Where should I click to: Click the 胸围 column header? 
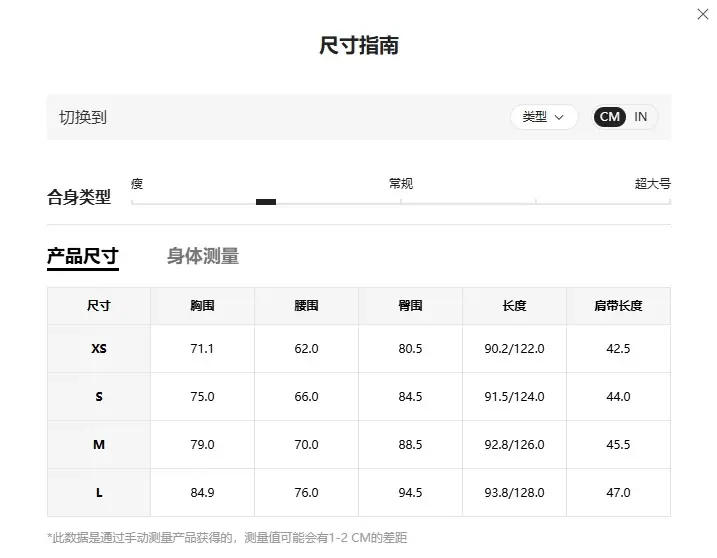click(x=203, y=306)
